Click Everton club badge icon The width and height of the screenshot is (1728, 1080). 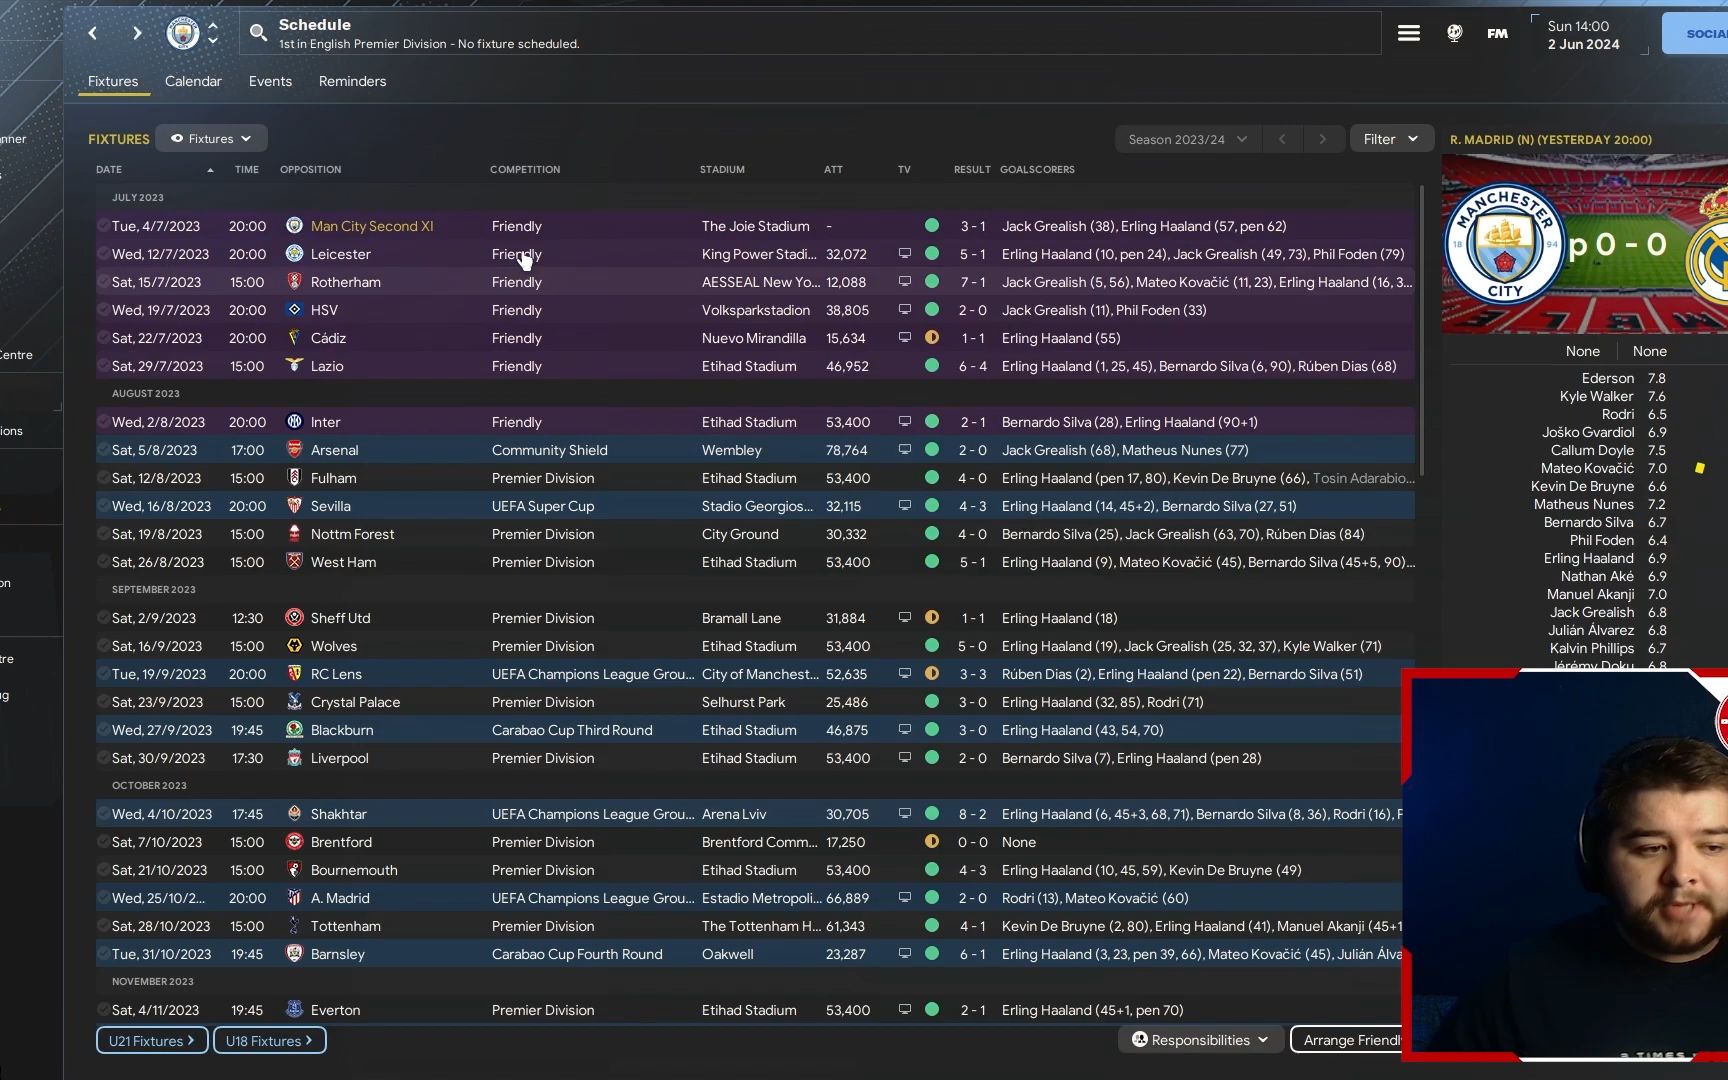click(x=294, y=1010)
